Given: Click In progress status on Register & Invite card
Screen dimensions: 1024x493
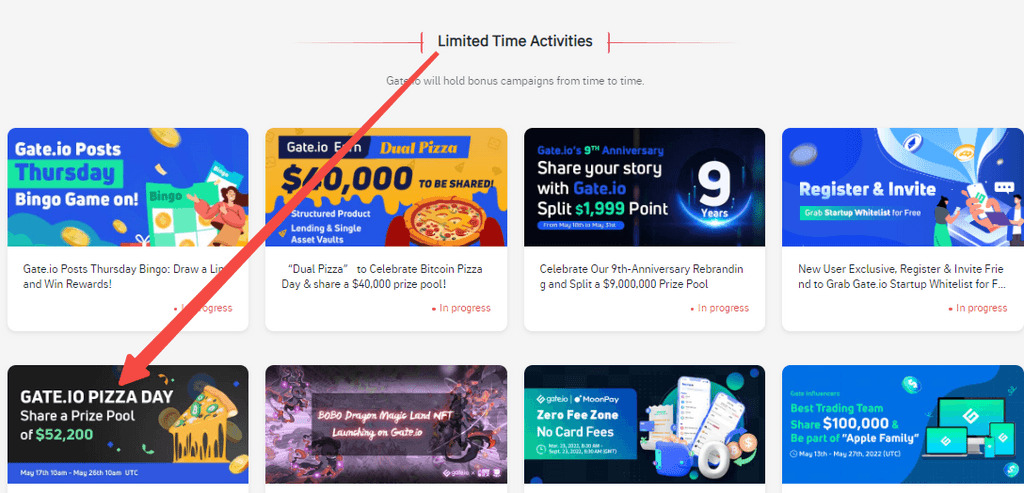Looking at the screenshot, I should pyautogui.click(x=978, y=308).
